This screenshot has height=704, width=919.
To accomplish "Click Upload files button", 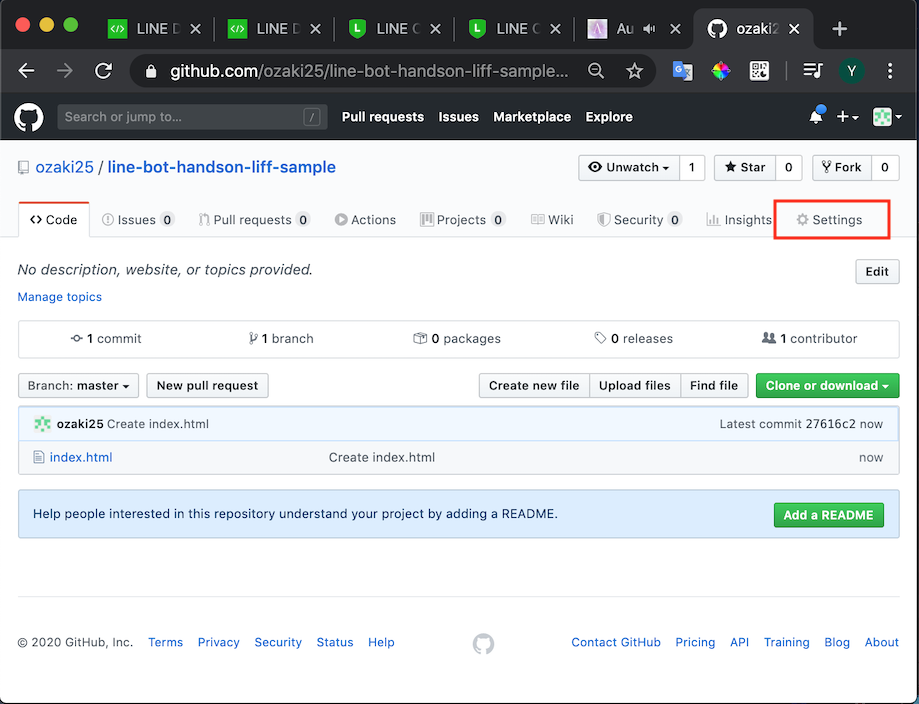I will click(635, 386).
